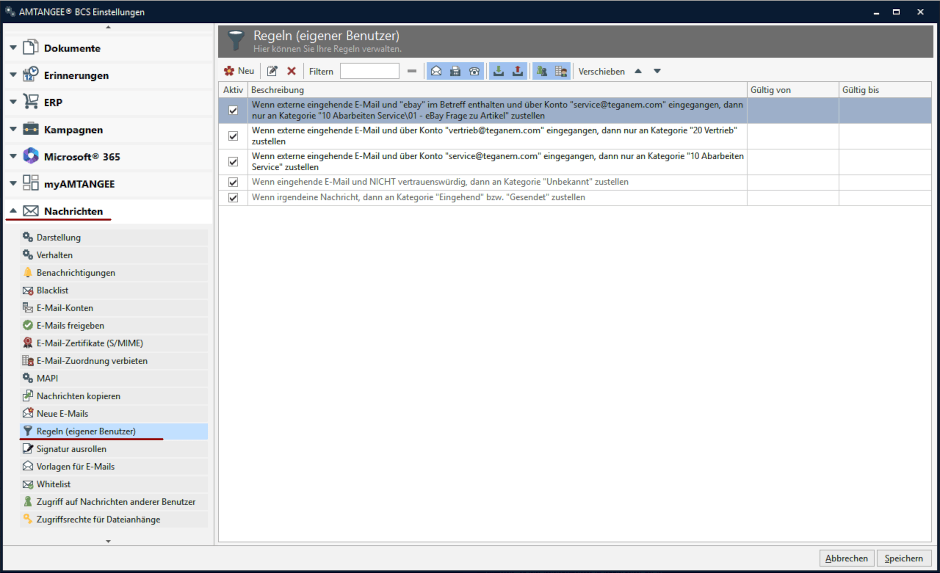Uncheck the ebay rule Aktiv checkbox
The width and height of the screenshot is (940, 573).
click(233, 110)
